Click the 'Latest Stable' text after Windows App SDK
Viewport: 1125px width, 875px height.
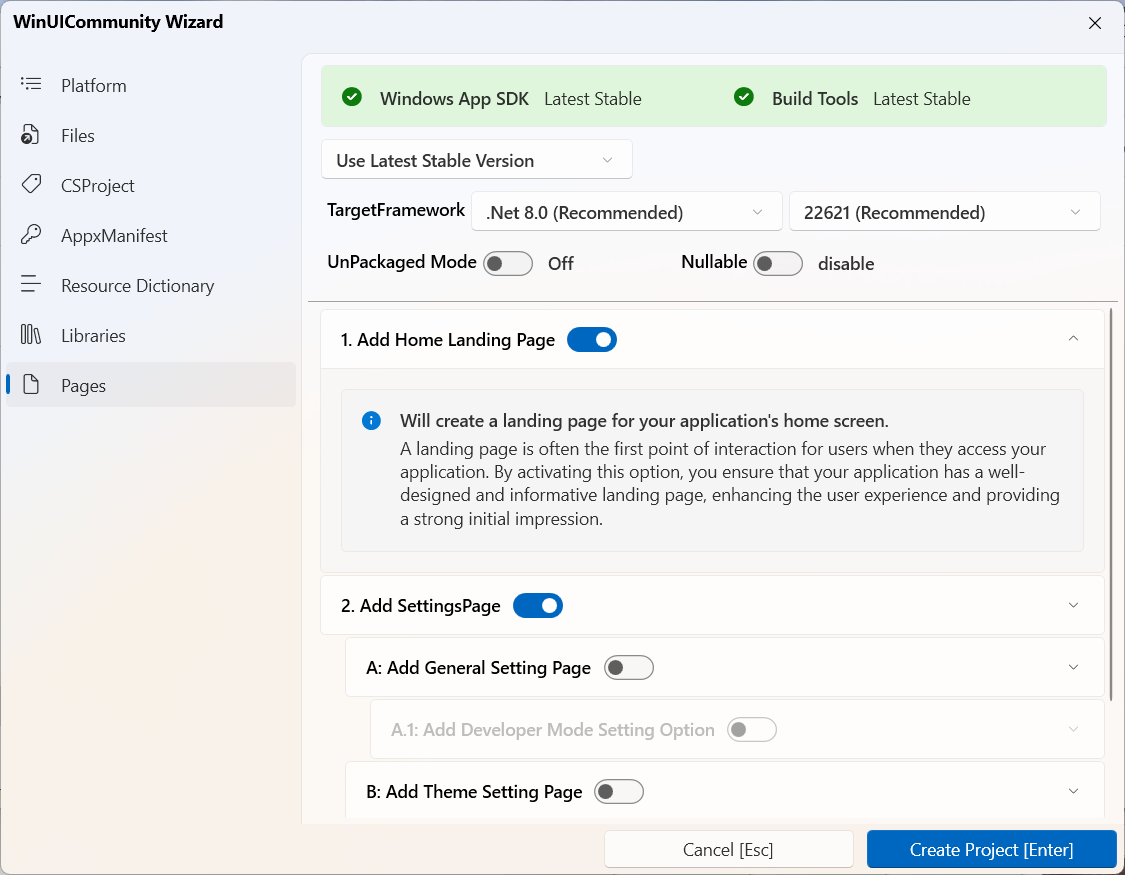coord(593,99)
